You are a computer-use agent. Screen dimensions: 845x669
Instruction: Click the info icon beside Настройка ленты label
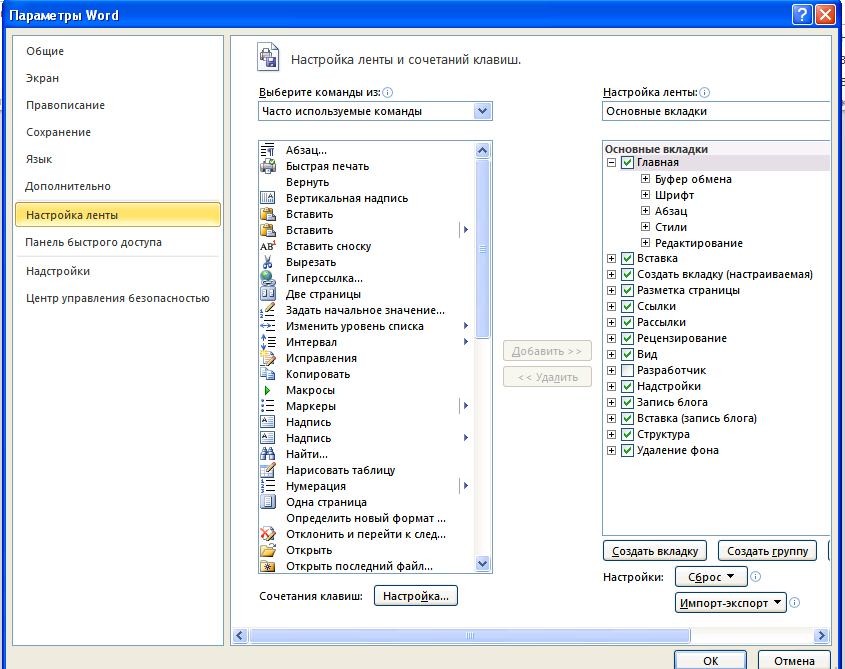pyautogui.click(x=704, y=92)
